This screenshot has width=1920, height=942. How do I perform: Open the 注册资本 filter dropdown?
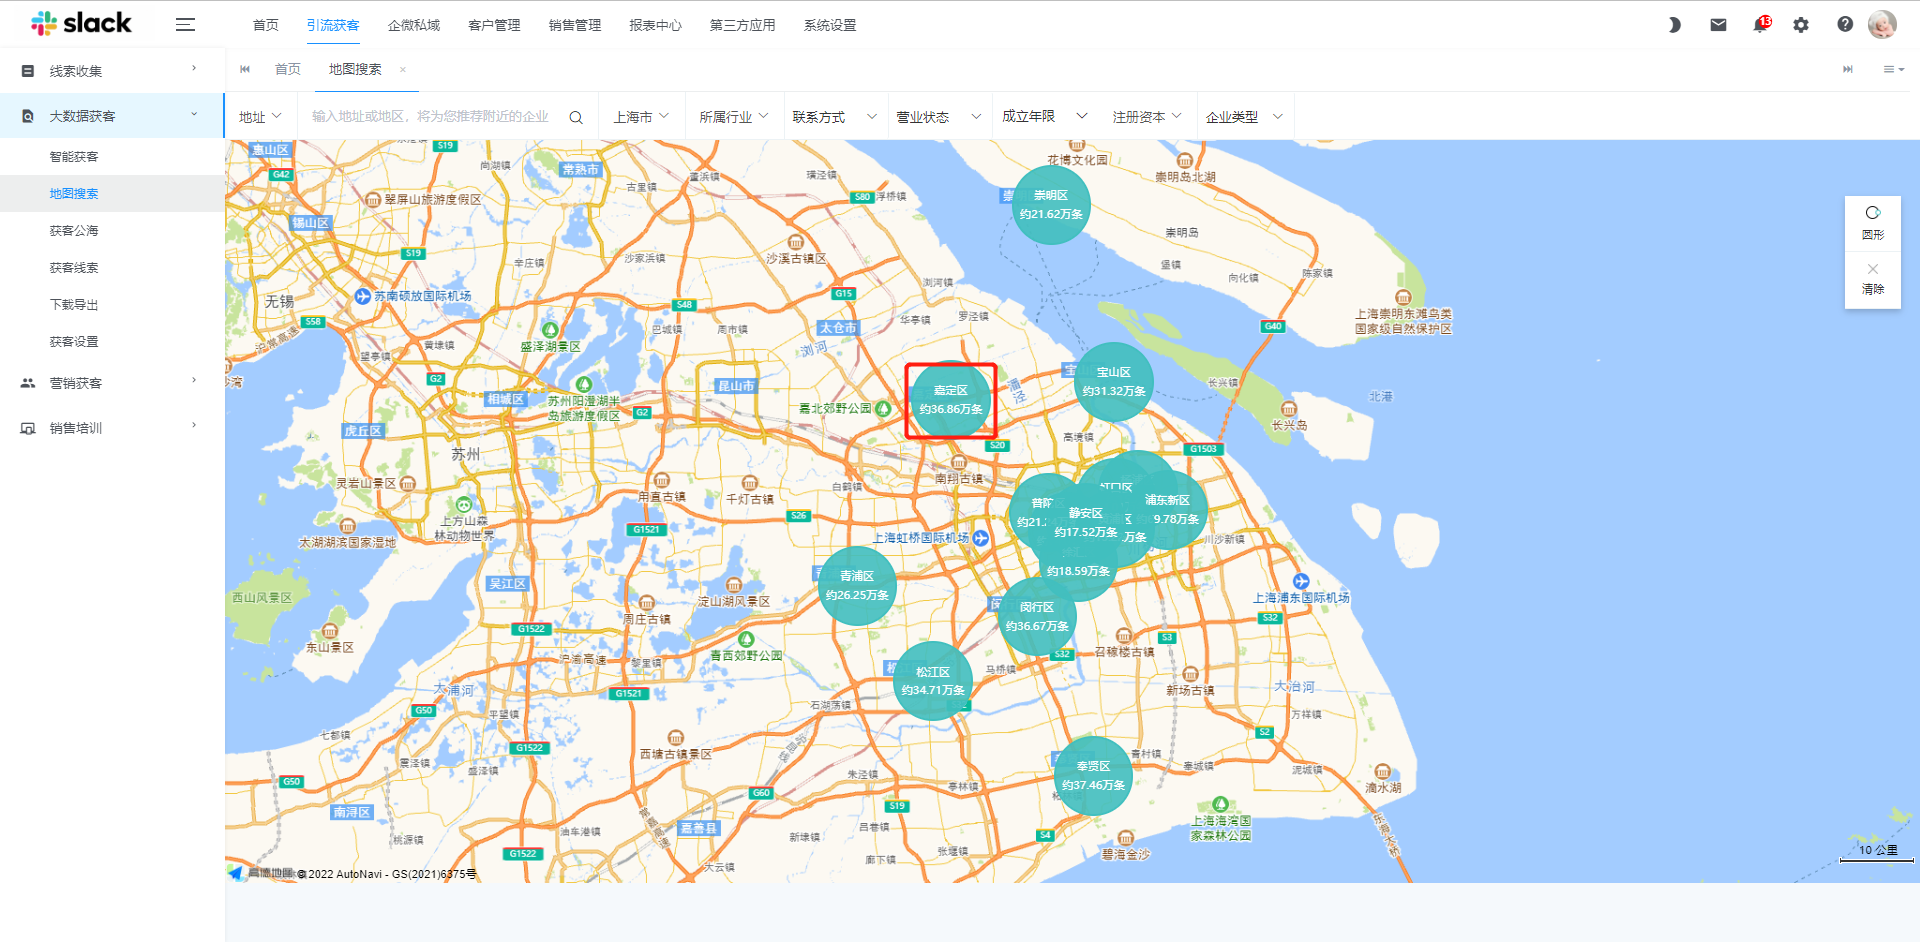tap(1147, 117)
